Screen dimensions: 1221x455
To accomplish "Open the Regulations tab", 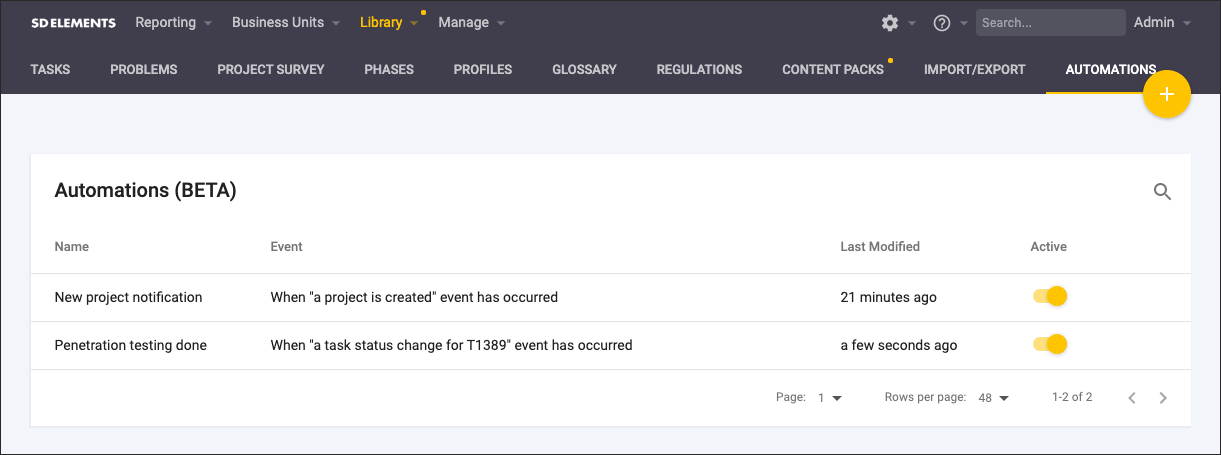I will coord(699,70).
